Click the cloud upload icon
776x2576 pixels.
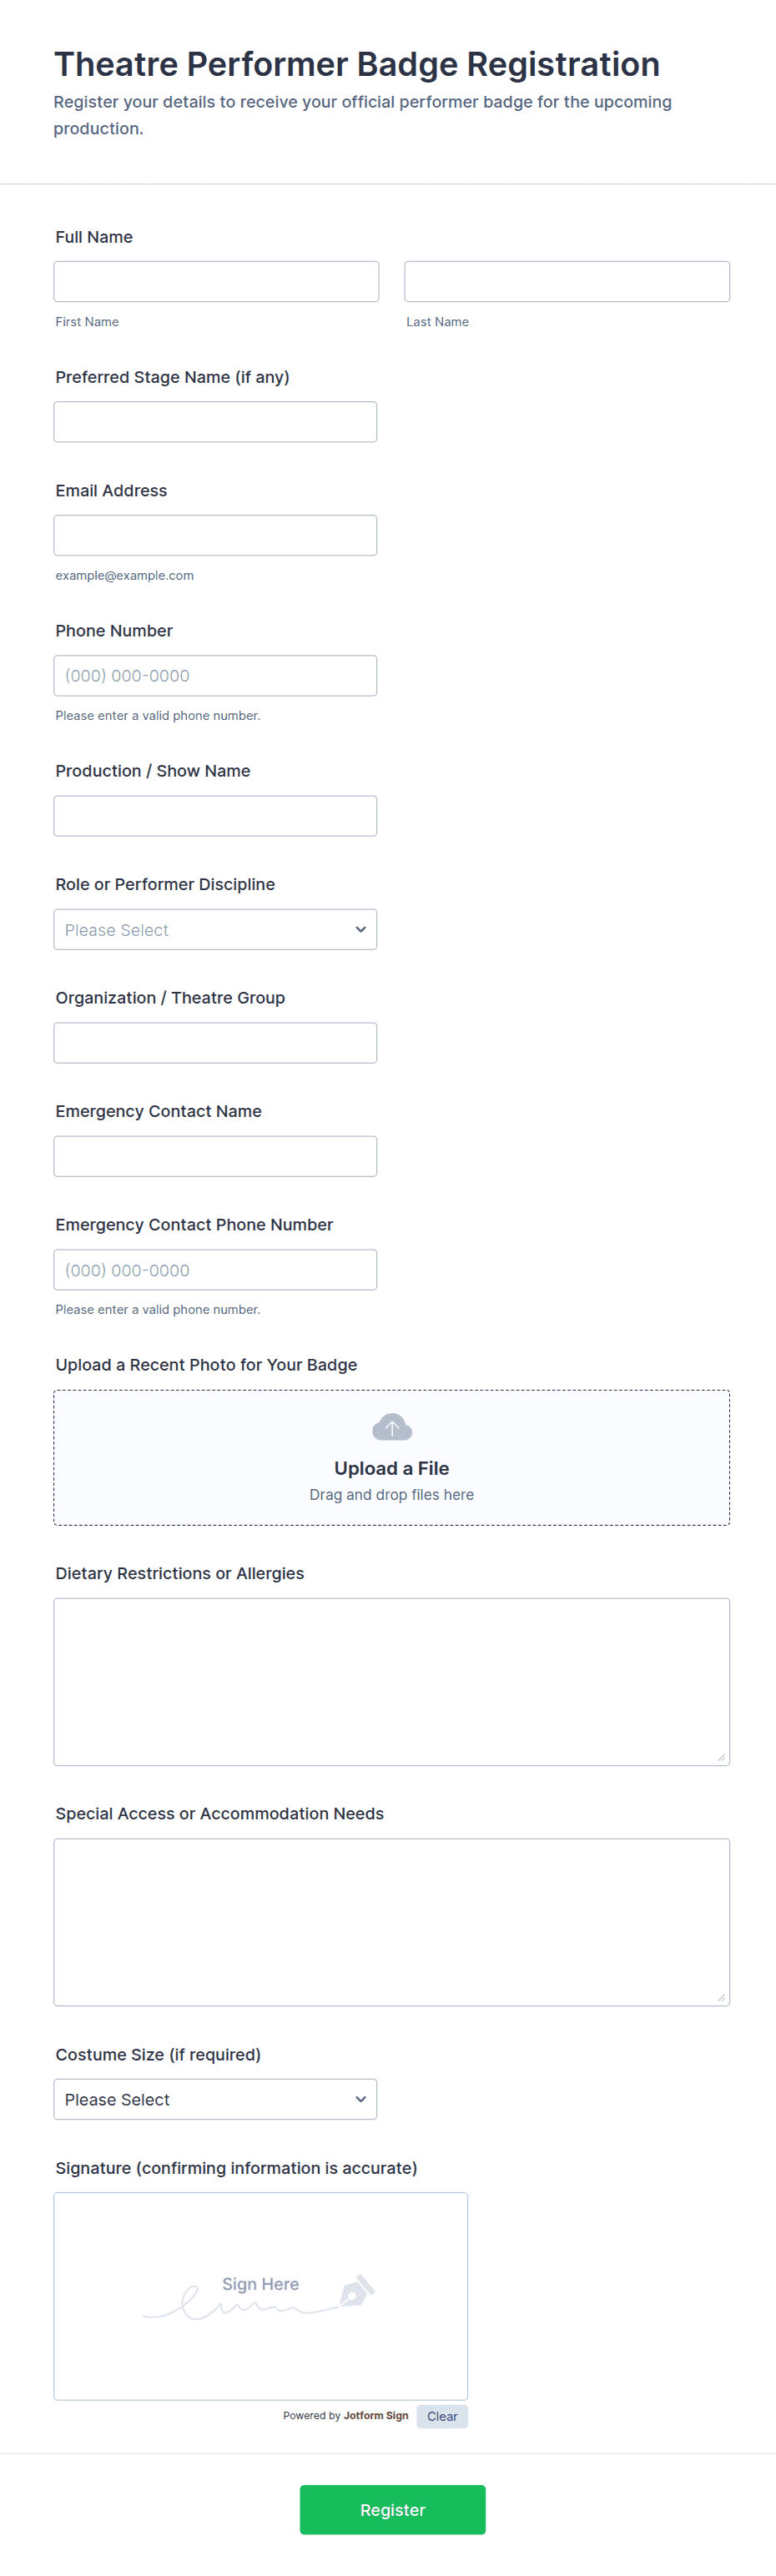point(391,1427)
